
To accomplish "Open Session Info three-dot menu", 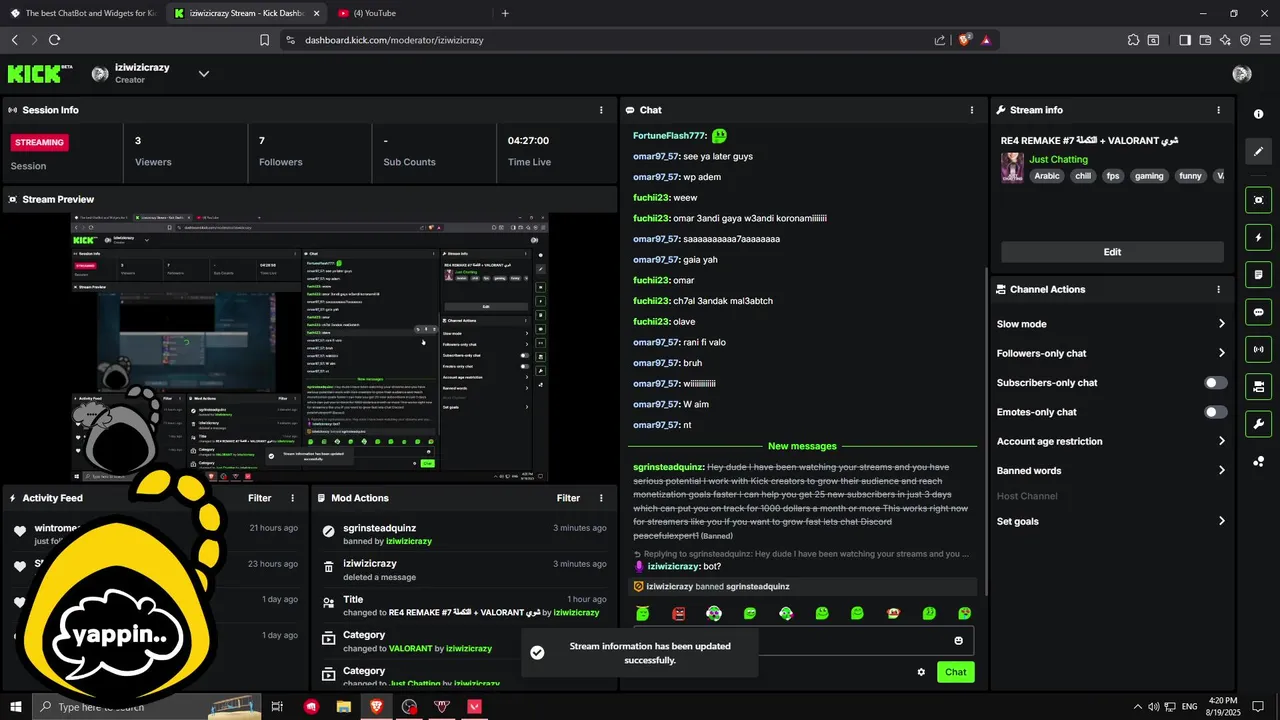I will [601, 110].
